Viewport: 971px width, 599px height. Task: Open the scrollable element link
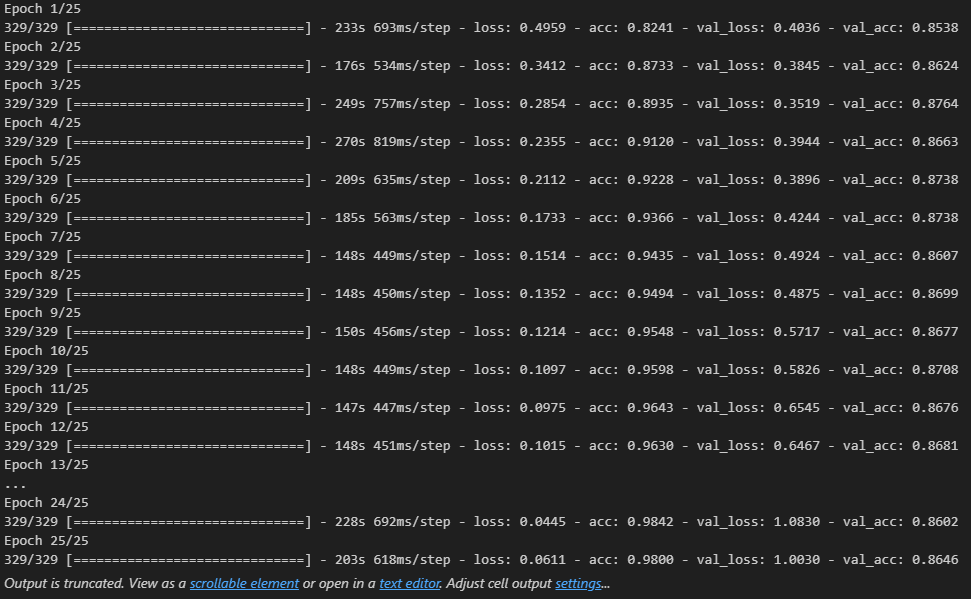click(244, 584)
